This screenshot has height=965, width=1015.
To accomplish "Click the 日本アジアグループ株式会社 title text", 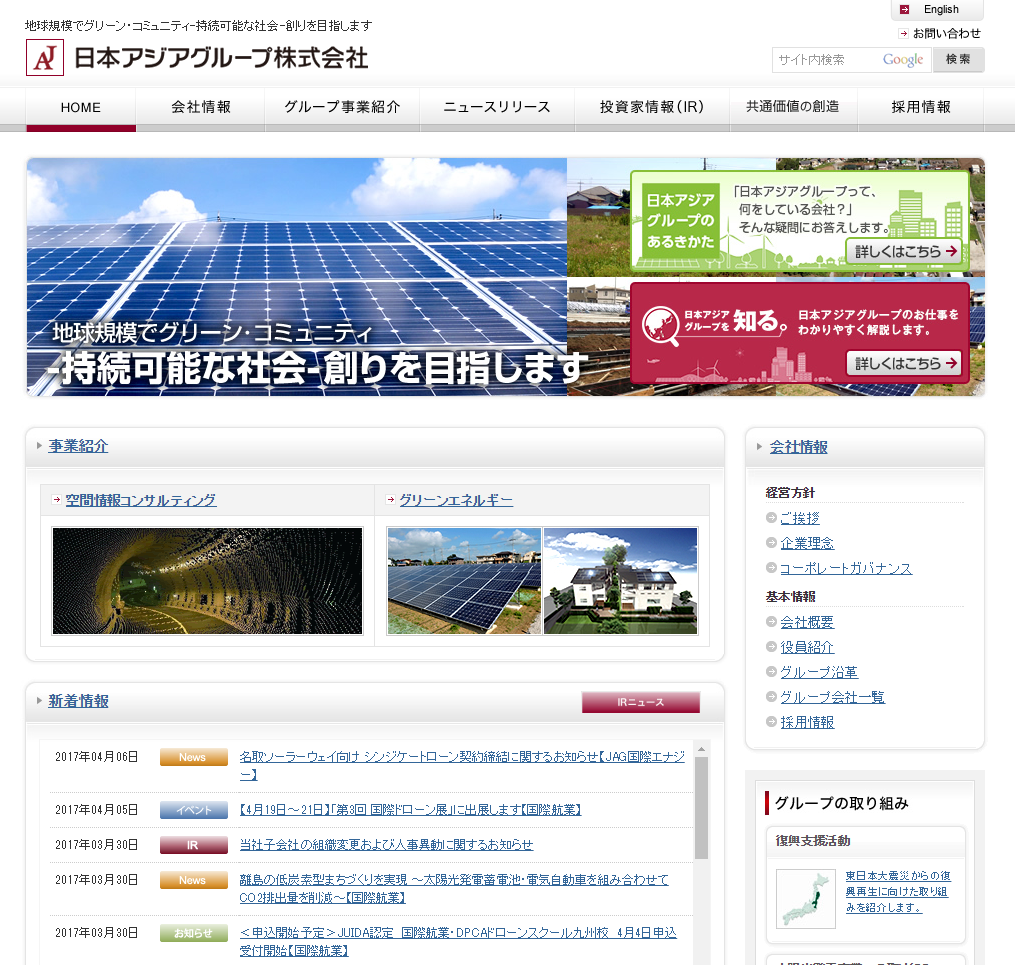I will click(221, 58).
